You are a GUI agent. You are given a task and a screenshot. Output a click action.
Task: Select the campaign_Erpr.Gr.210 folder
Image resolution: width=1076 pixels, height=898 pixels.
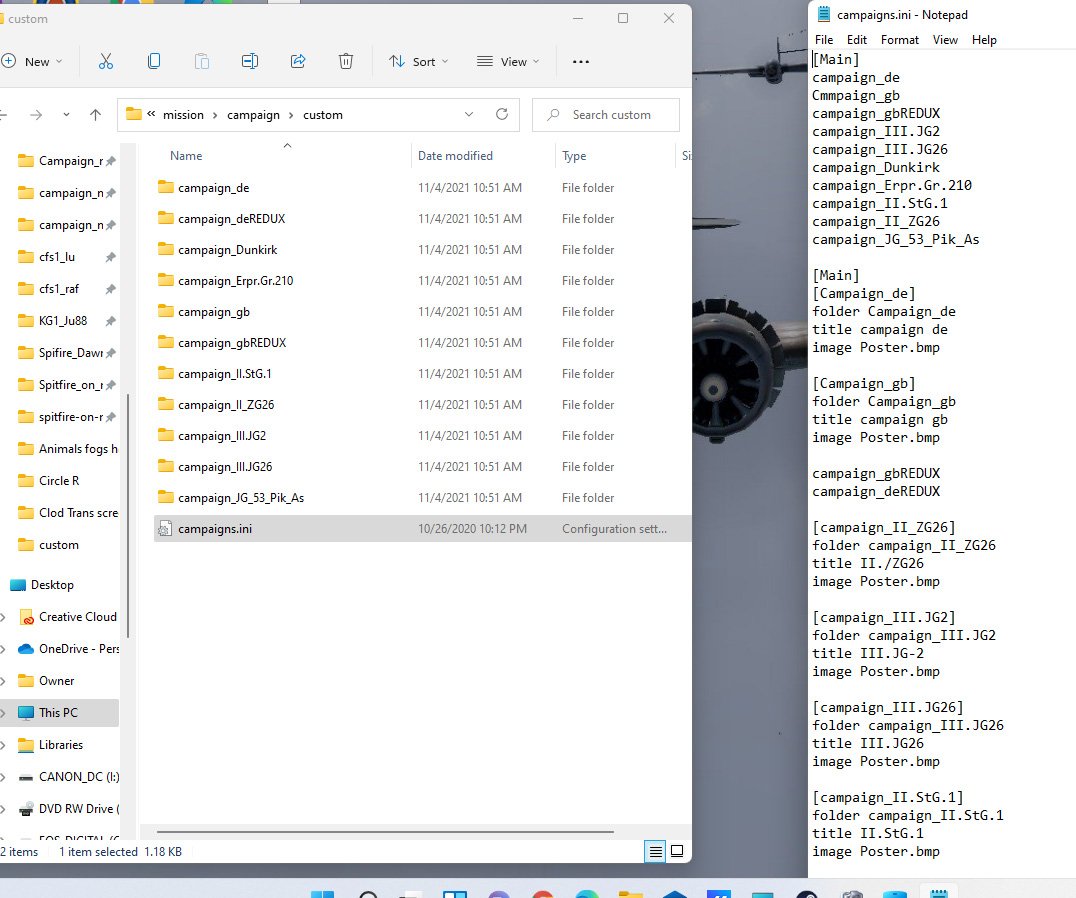(235, 281)
